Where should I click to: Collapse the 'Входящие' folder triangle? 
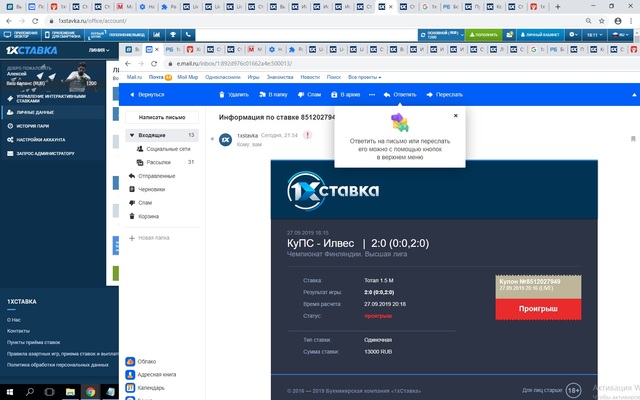pyautogui.click(x=132, y=135)
